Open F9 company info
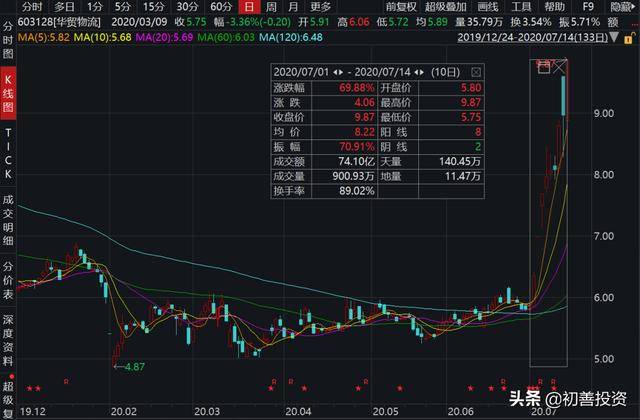 [x=588, y=7]
